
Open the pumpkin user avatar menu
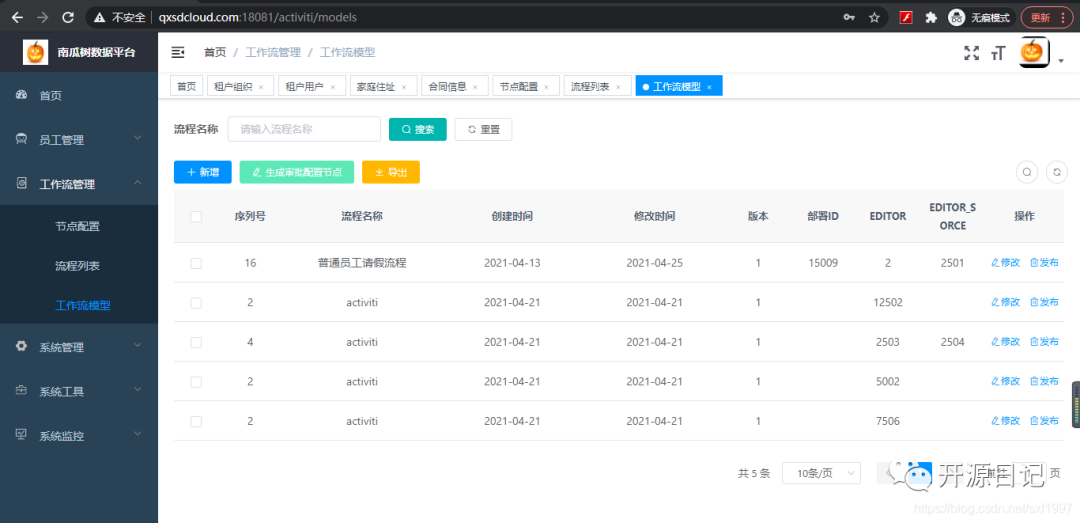pyautogui.click(x=1034, y=52)
